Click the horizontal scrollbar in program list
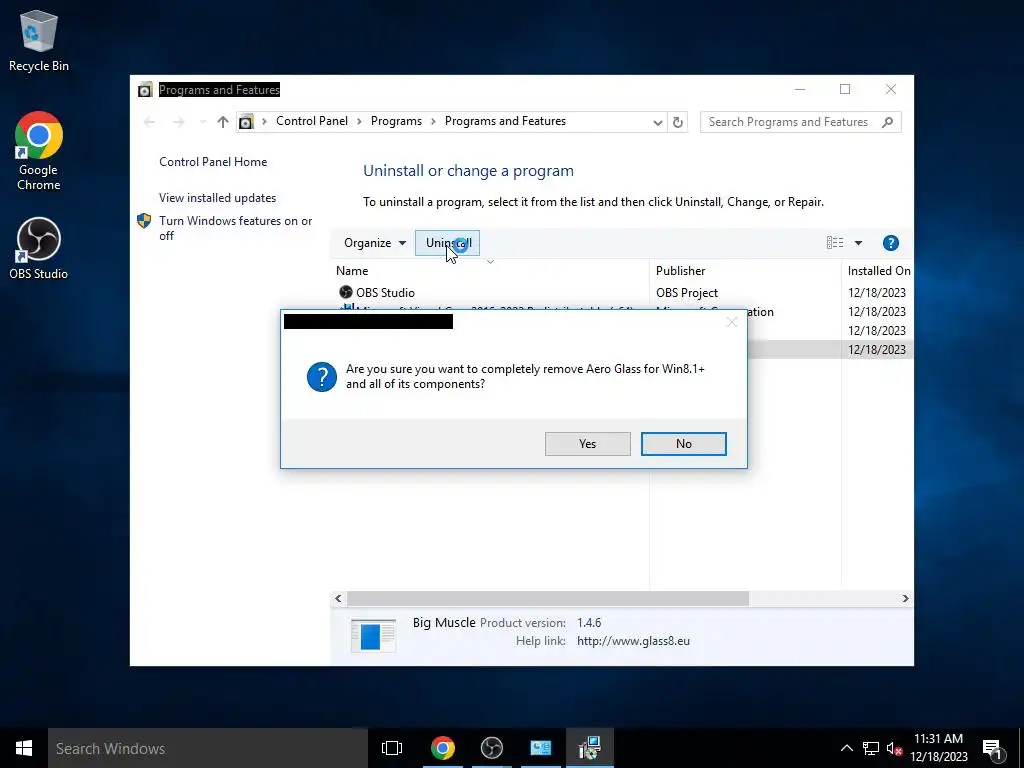1024x768 pixels. click(547, 598)
